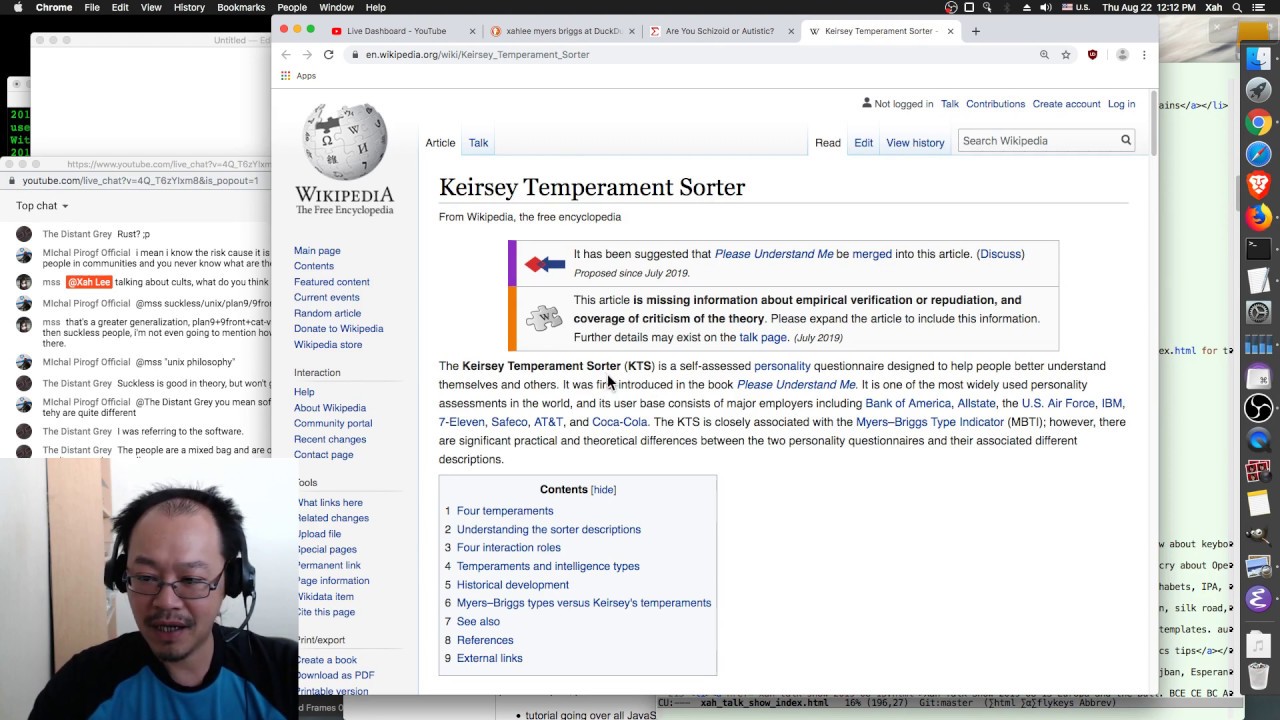Viewport: 1280px width, 720px height.
Task: Bookmark this page with the star icon
Action: (x=1066, y=55)
